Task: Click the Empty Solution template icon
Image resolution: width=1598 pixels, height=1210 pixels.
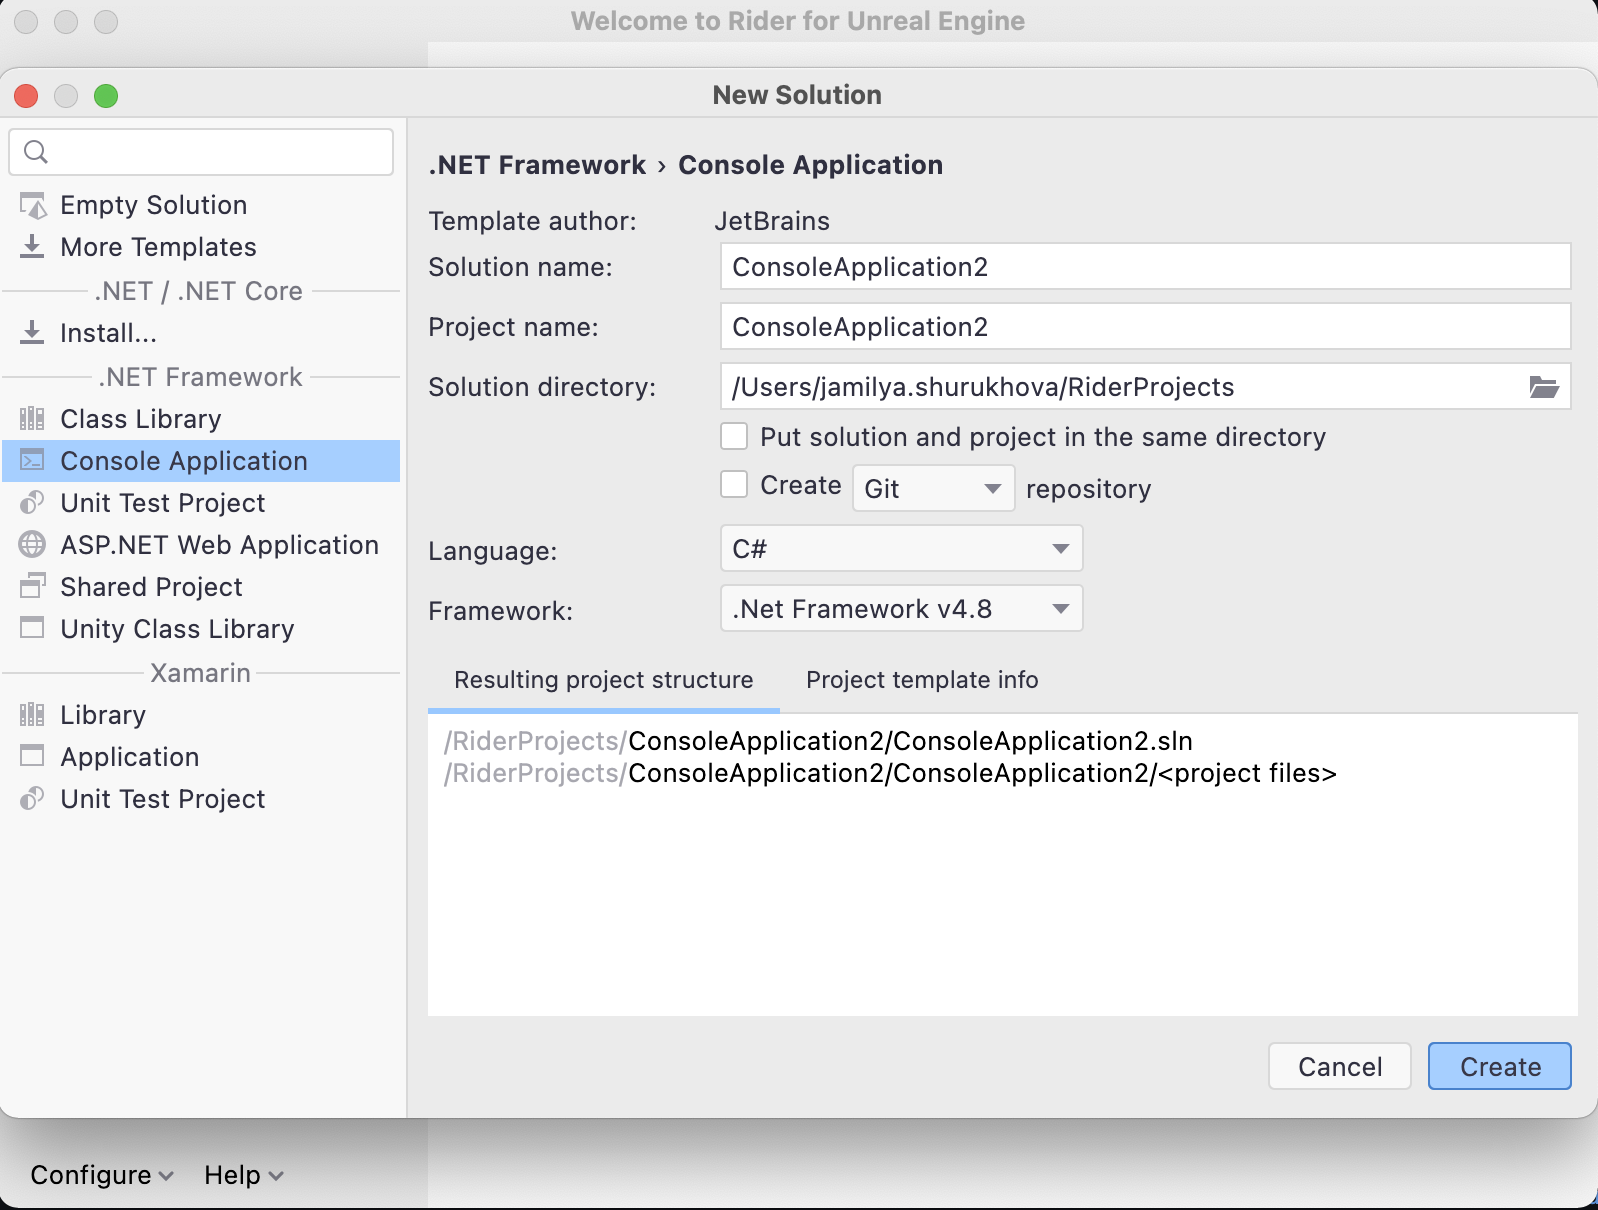Action: (33, 205)
